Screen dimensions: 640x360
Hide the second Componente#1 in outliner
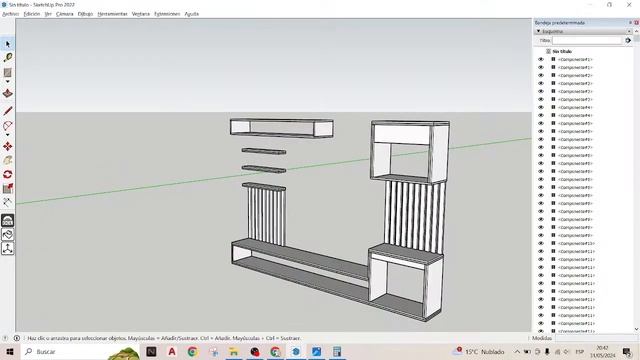point(541,67)
